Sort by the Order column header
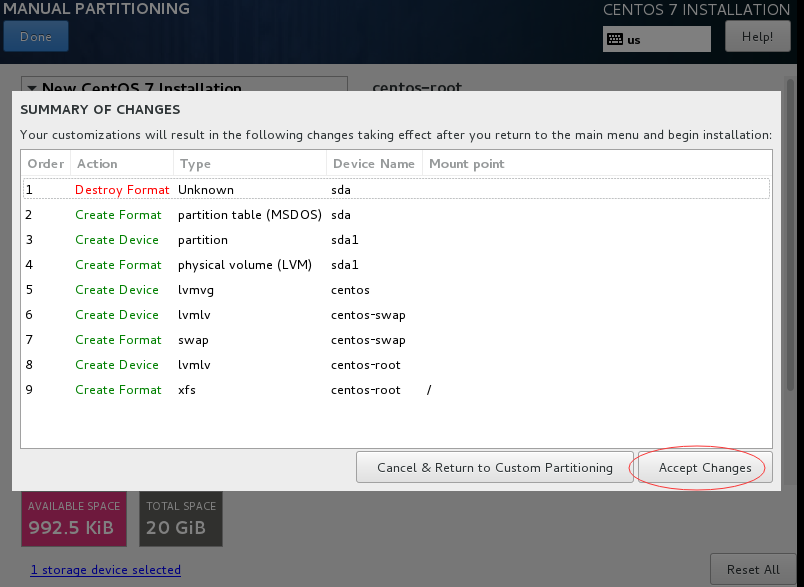This screenshot has width=804, height=587. pos(46,164)
